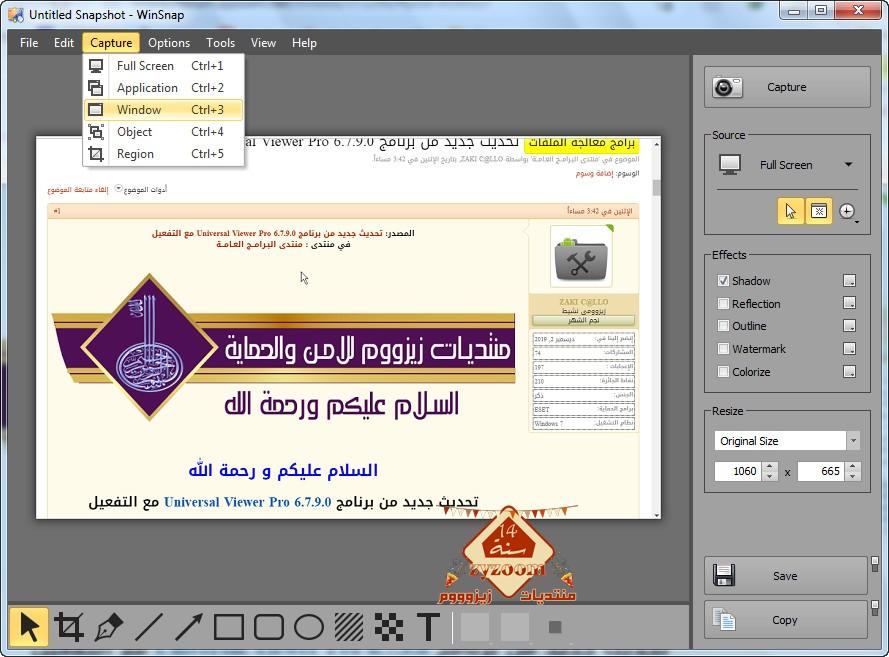Click the small line width square selector
The height and width of the screenshot is (657, 889).
555,627
